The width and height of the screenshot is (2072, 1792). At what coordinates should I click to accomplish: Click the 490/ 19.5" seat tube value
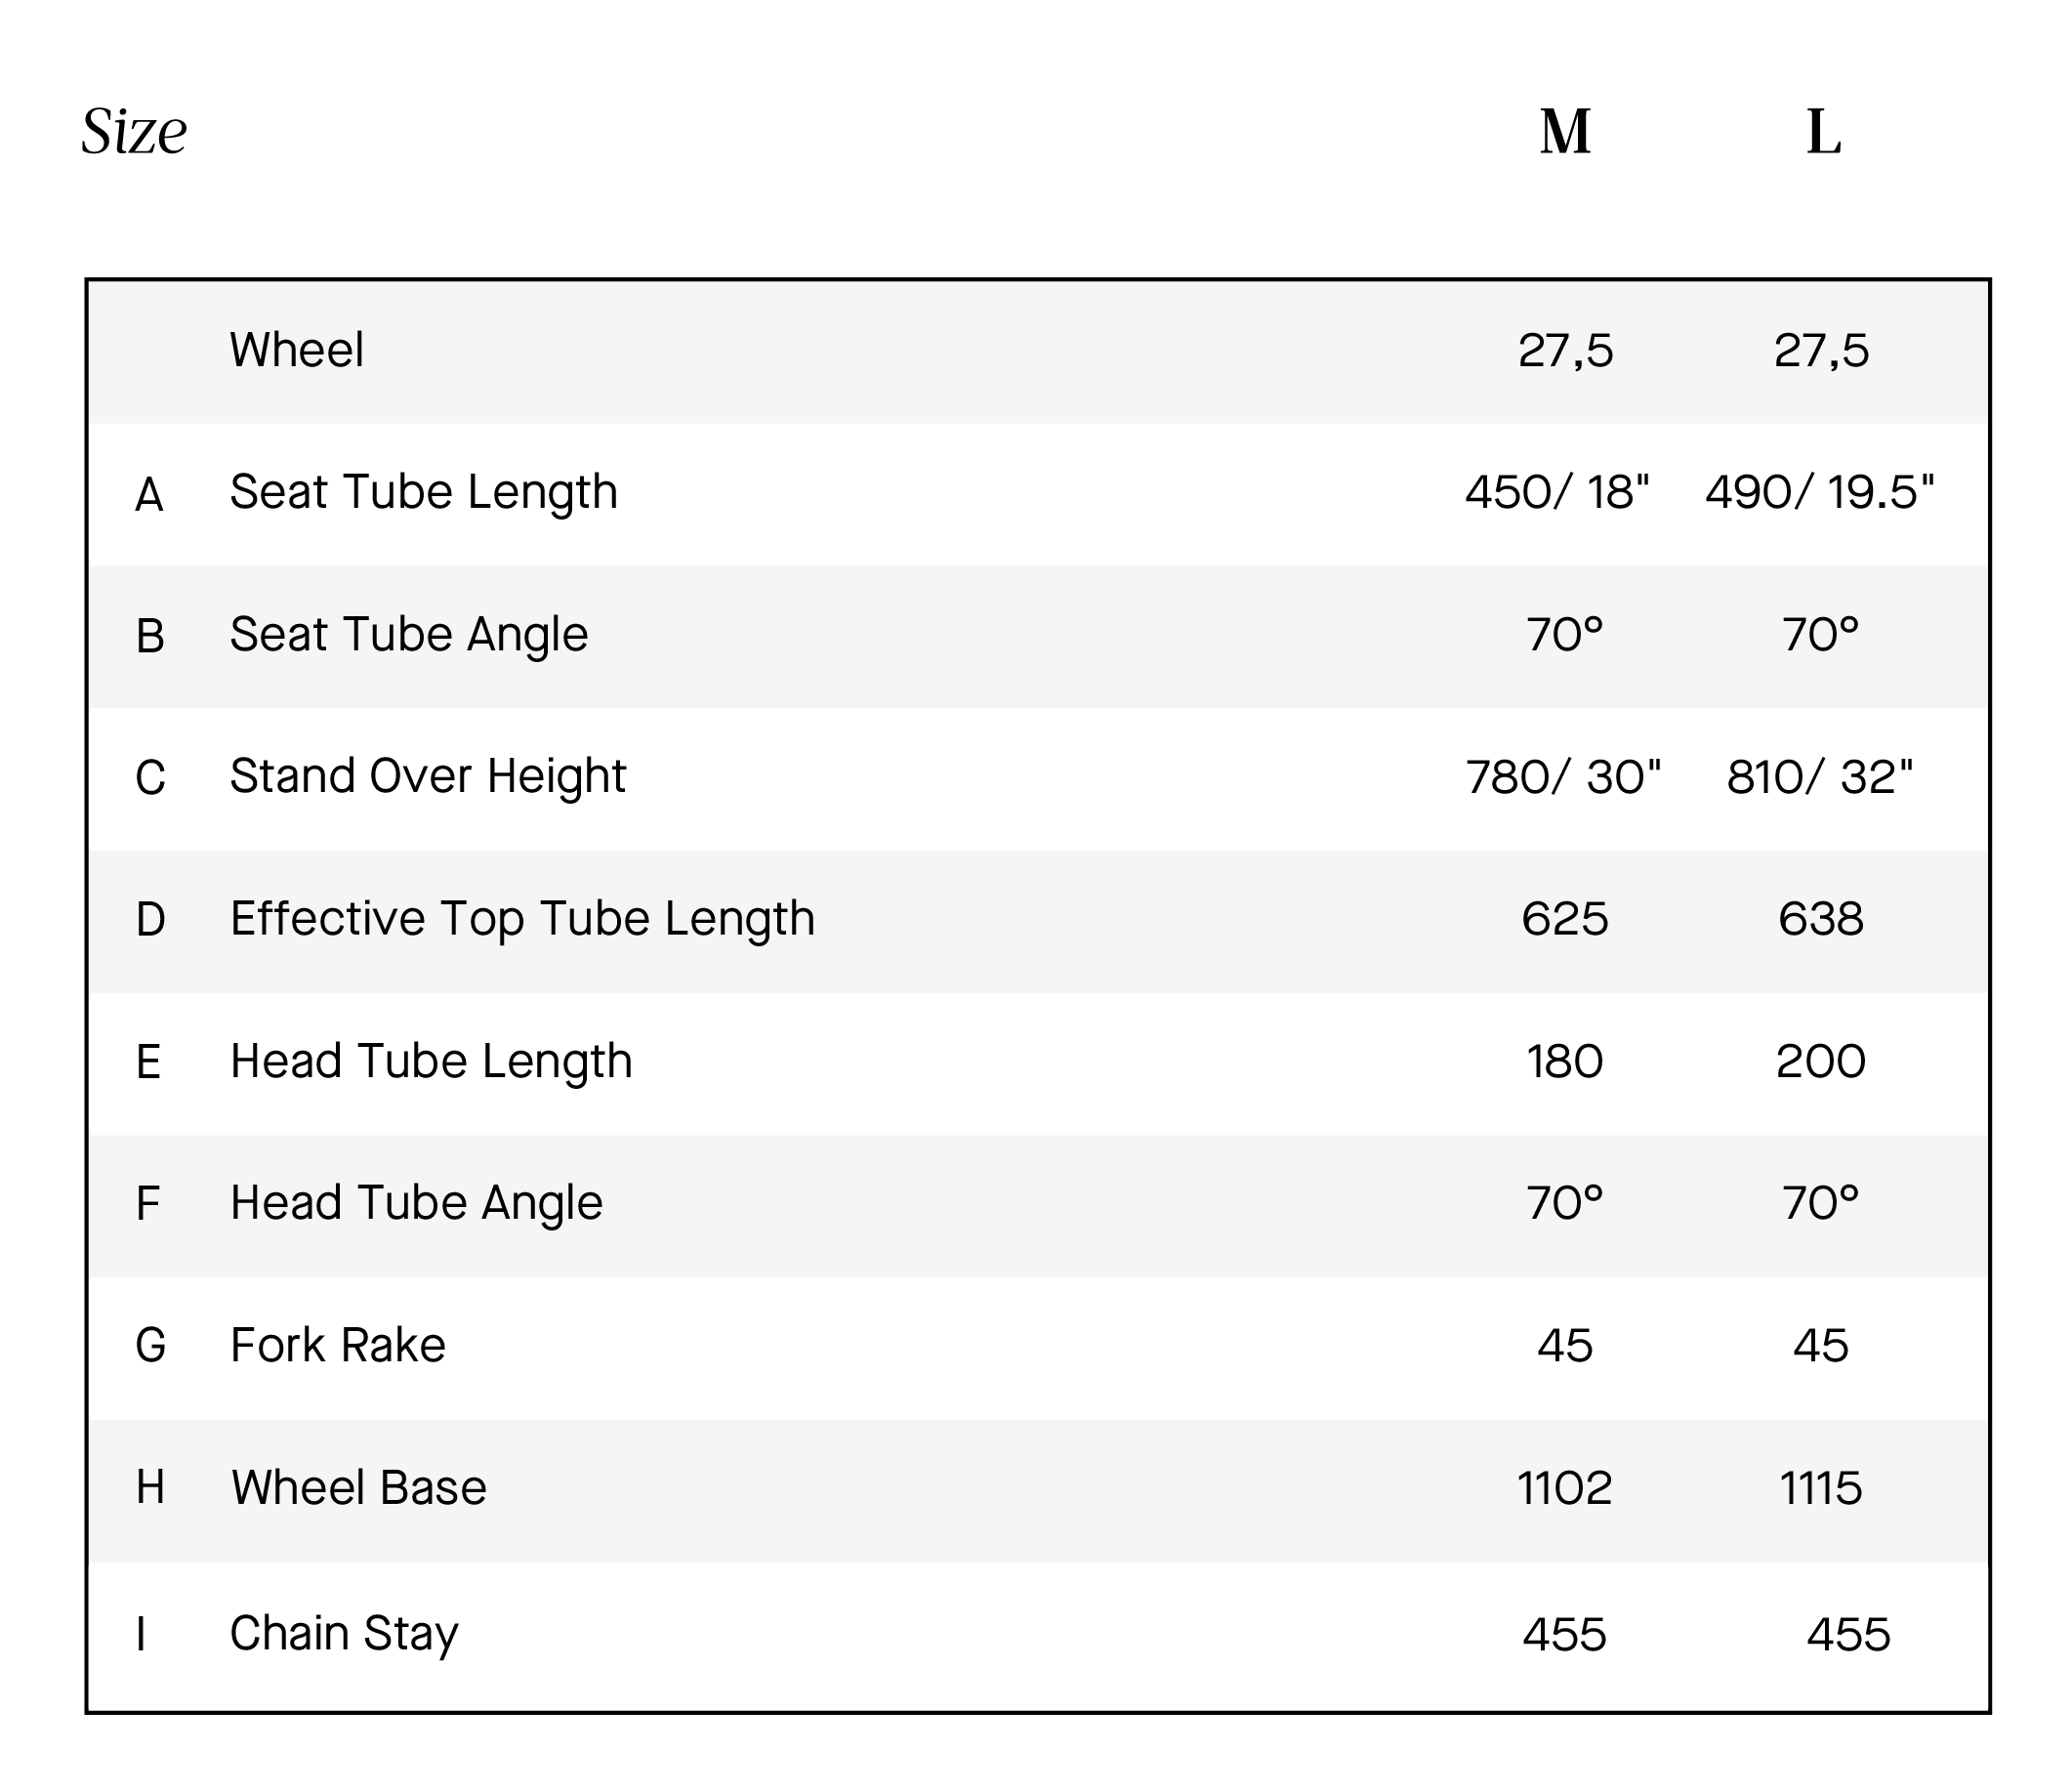(x=1820, y=492)
